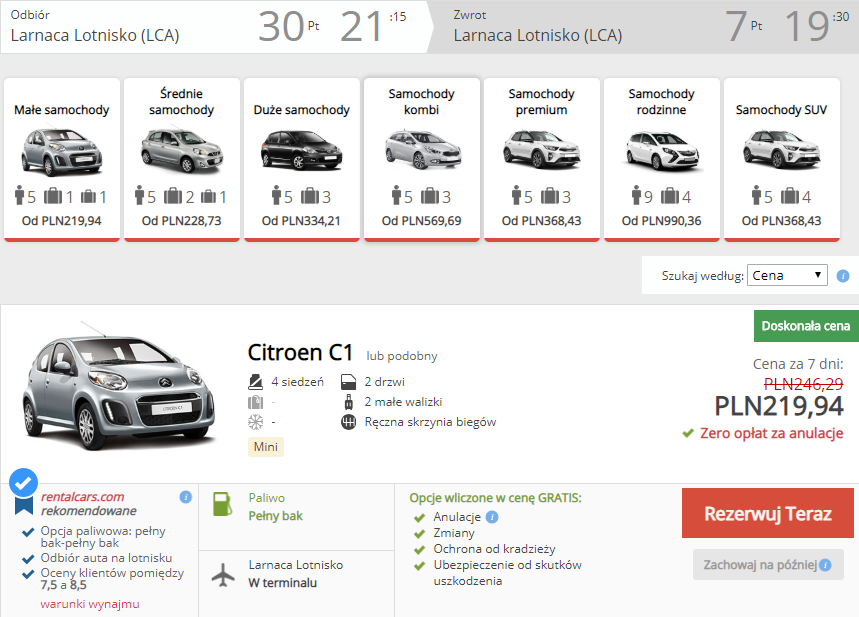Click the pickup location Larnaca Lotnisko (LCA)
This screenshot has width=859, height=617.
click(95, 35)
